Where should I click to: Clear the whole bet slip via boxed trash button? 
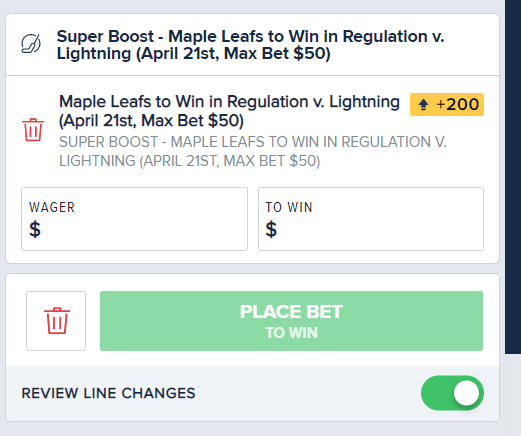pyautogui.click(x=56, y=321)
